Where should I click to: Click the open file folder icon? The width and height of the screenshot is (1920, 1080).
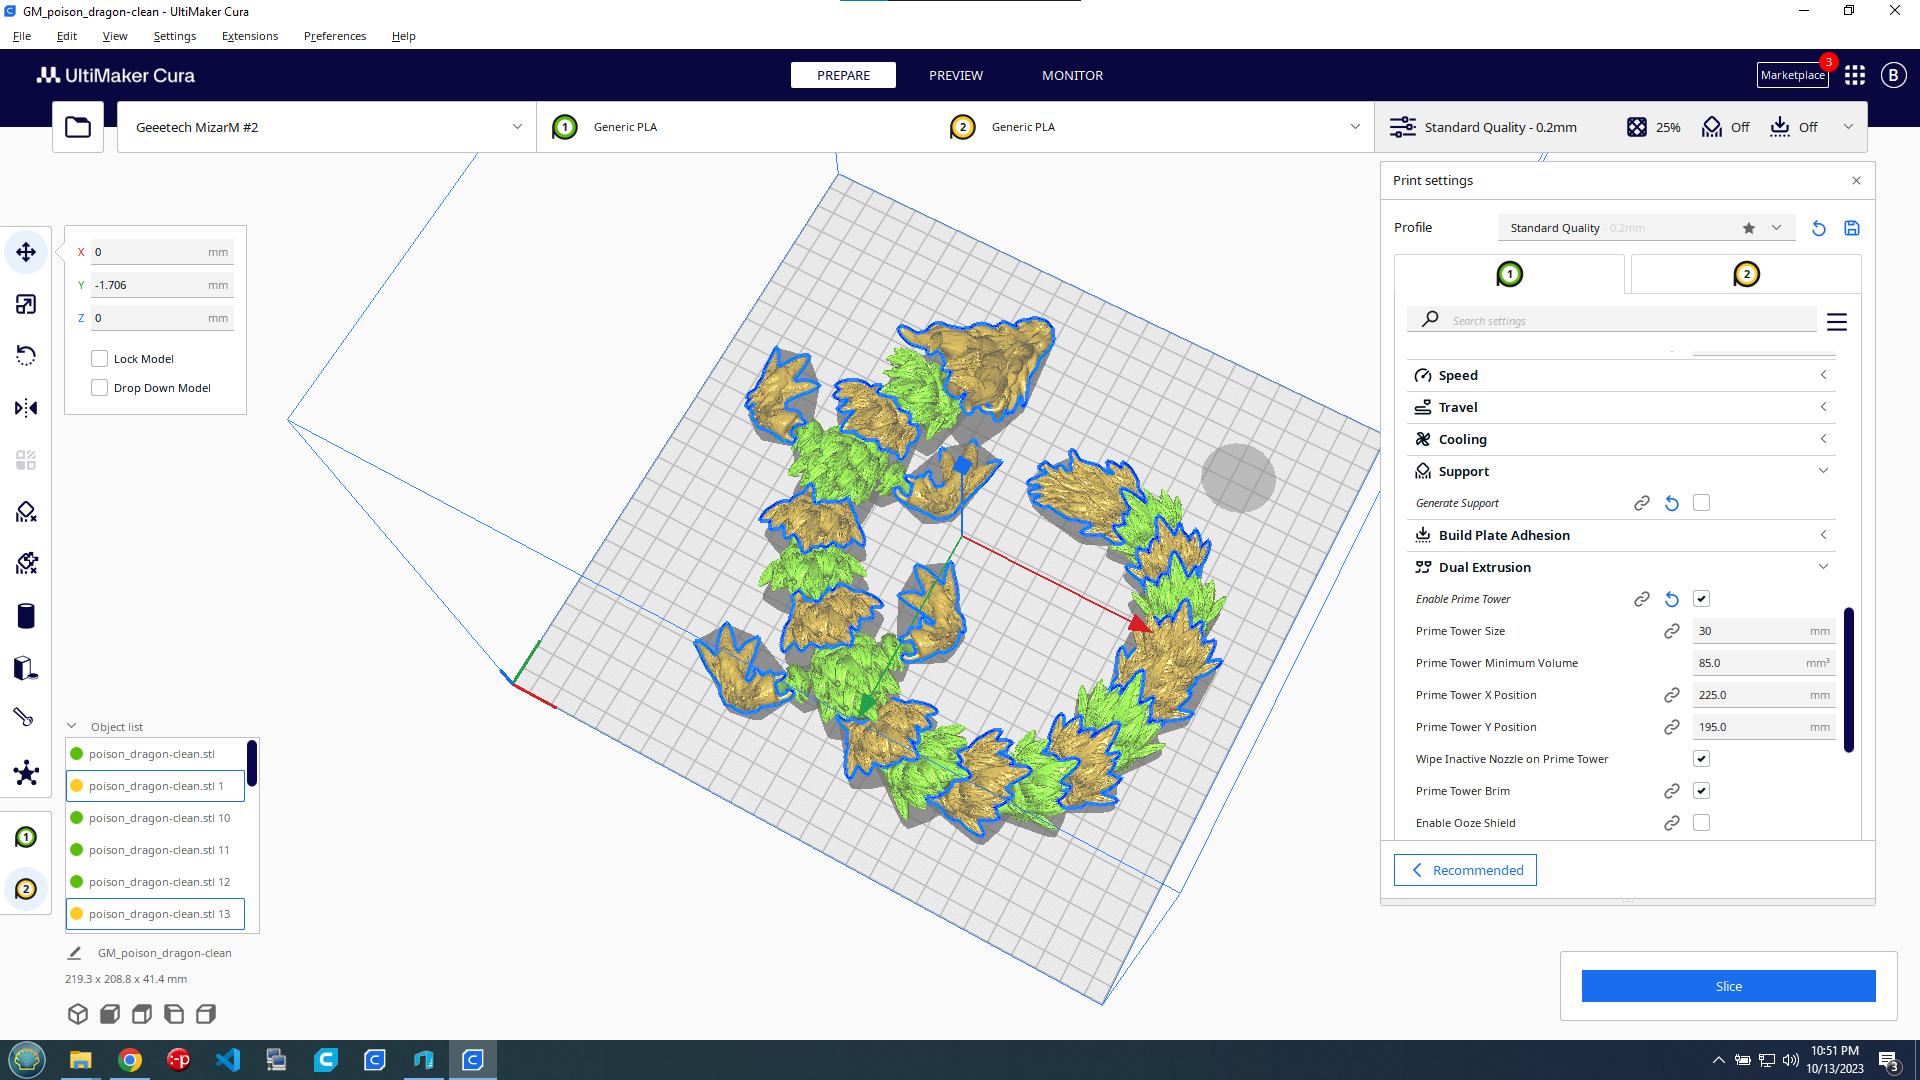[78, 127]
